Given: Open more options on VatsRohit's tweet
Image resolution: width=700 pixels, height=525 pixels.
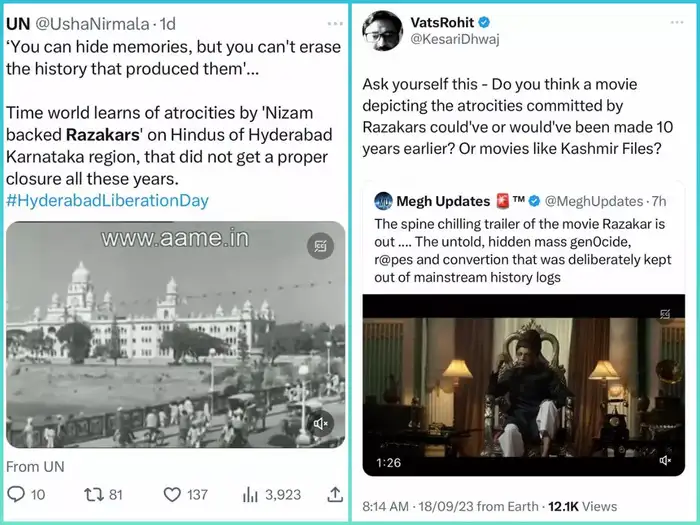Looking at the screenshot, I should (x=676, y=21).
